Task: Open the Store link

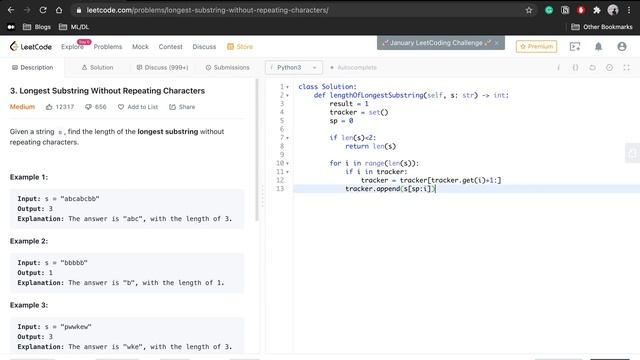Action: [240, 47]
